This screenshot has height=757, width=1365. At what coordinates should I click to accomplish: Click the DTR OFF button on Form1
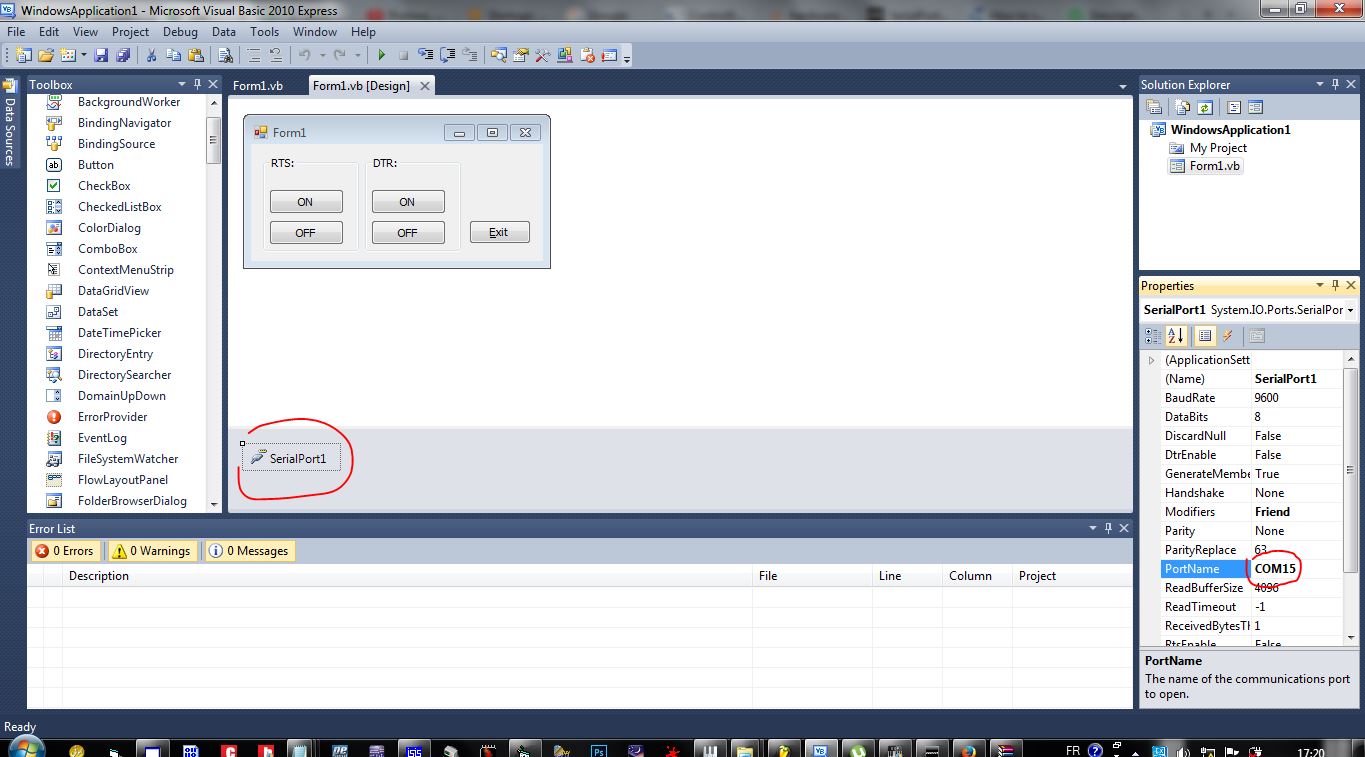coord(408,233)
